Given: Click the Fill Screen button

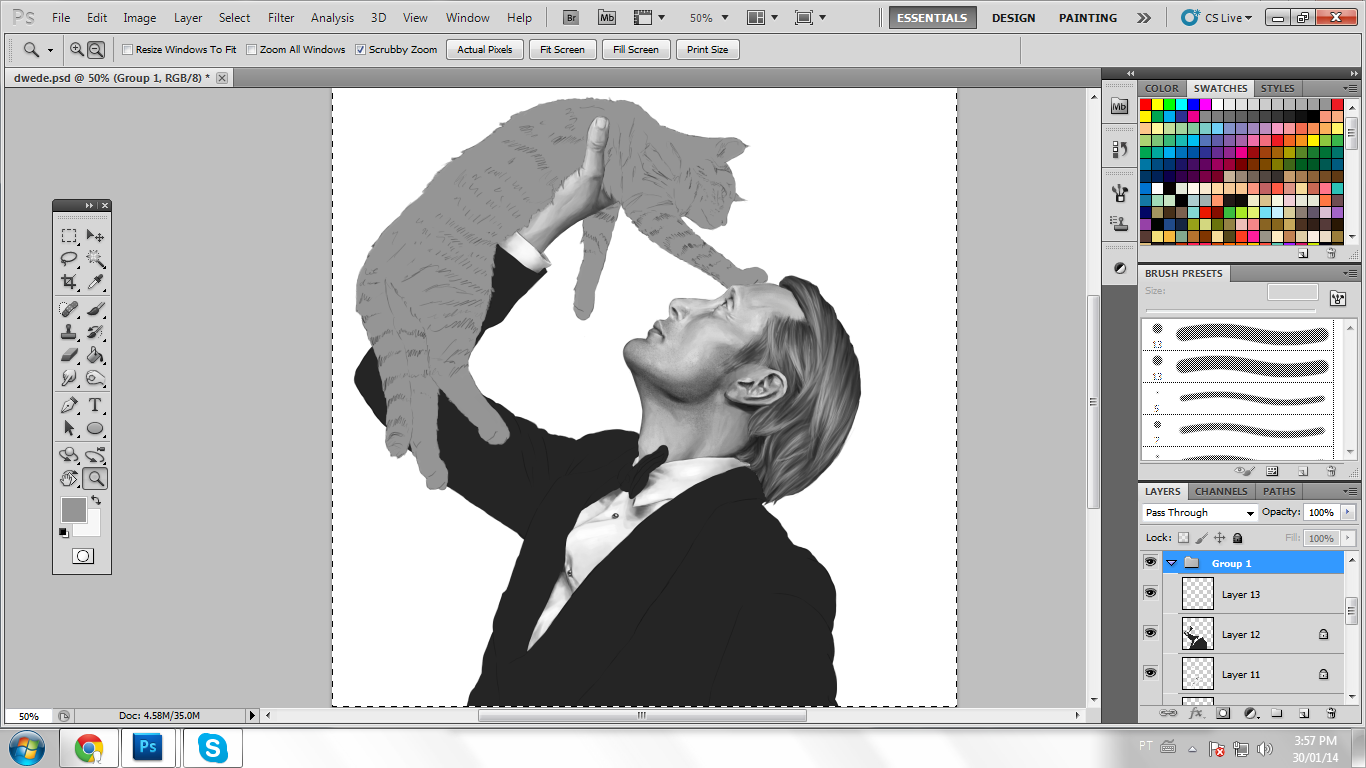Looking at the screenshot, I should coord(636,49).
